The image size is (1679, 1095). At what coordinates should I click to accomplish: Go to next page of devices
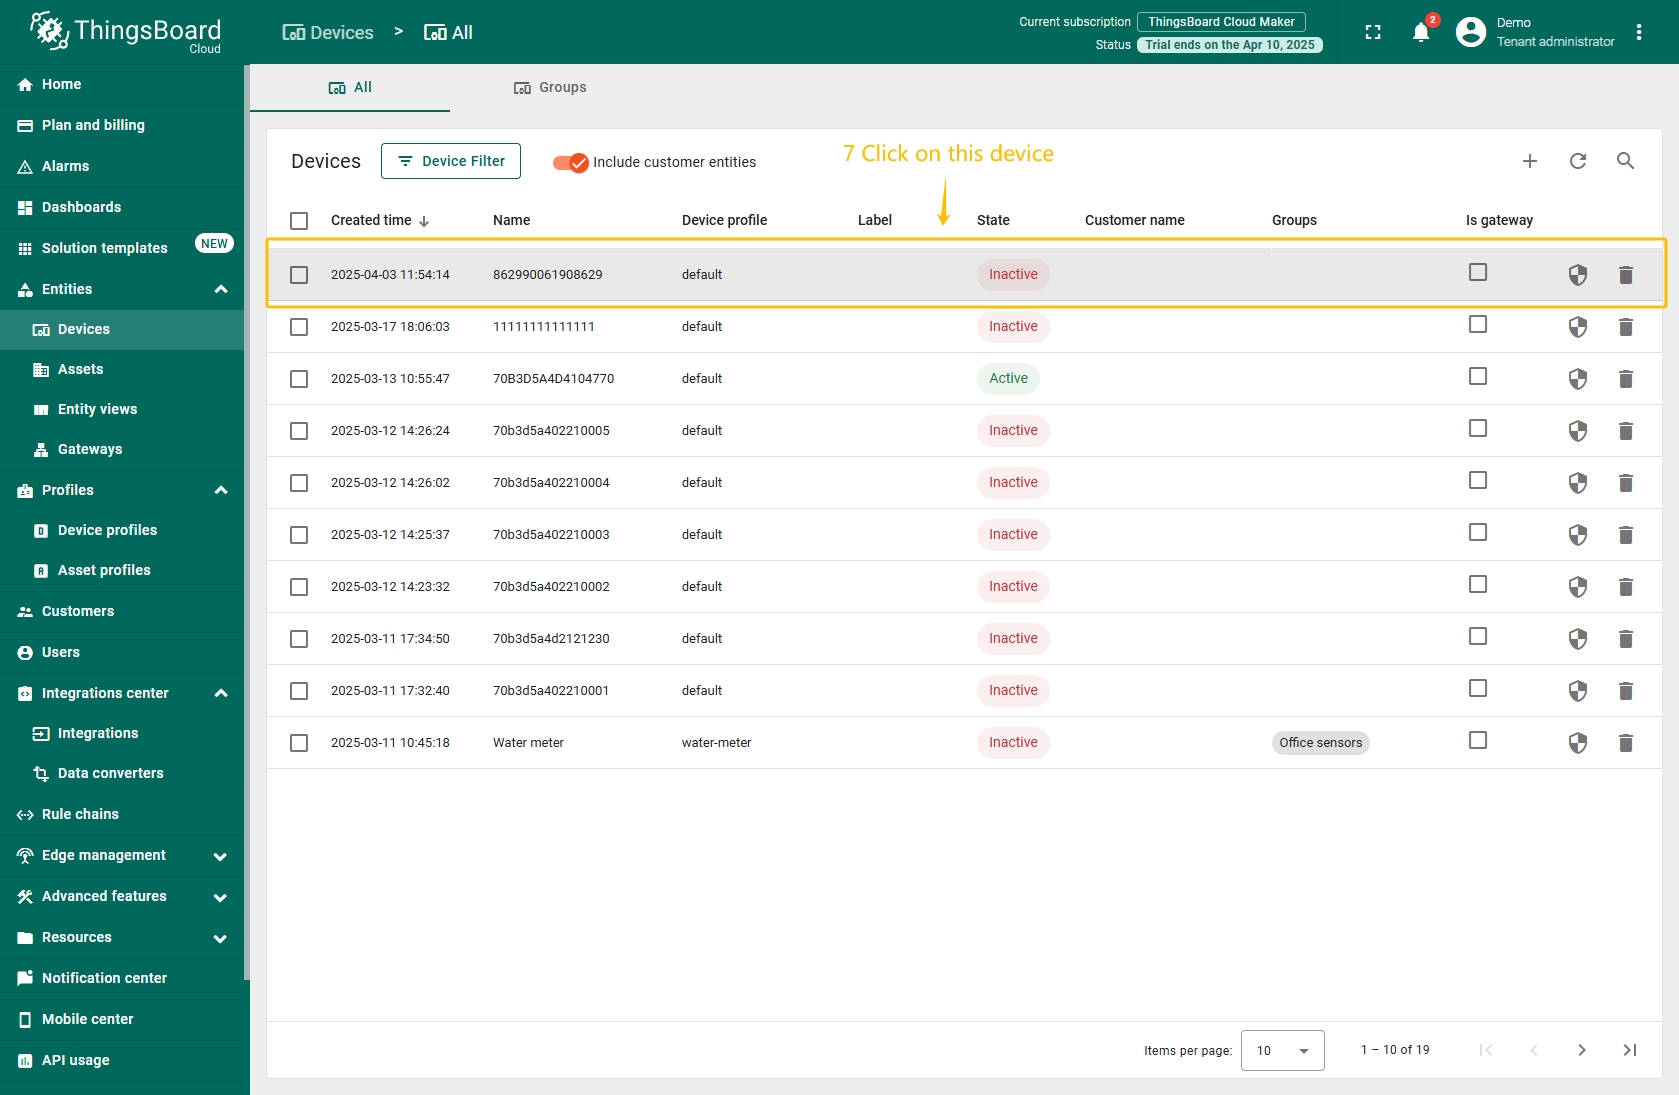point(1581,1050)
